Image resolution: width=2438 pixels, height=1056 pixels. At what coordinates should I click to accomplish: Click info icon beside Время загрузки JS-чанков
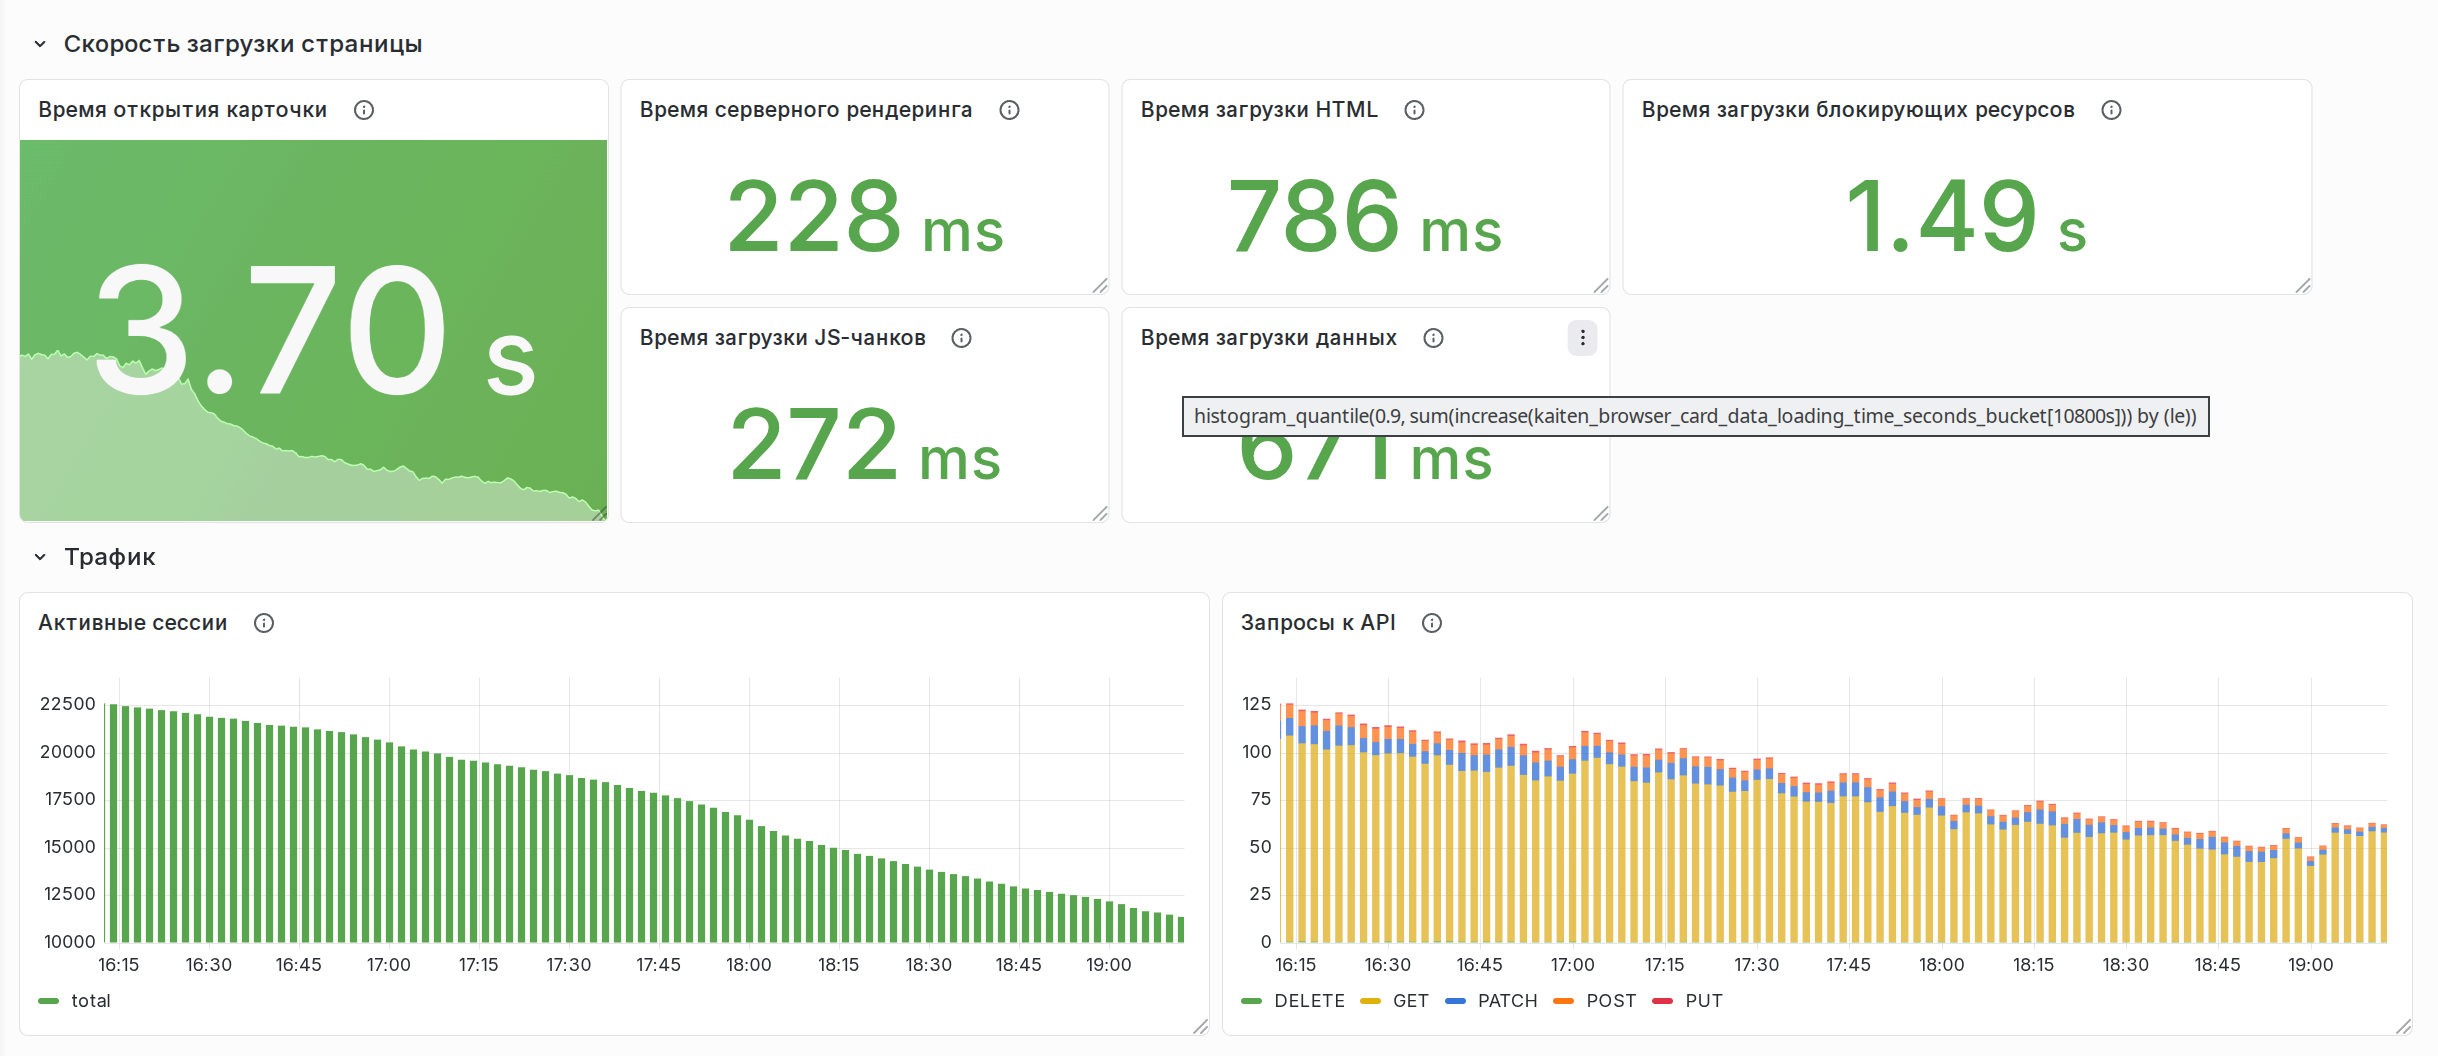pyautogui.click(x=961, y=338)
